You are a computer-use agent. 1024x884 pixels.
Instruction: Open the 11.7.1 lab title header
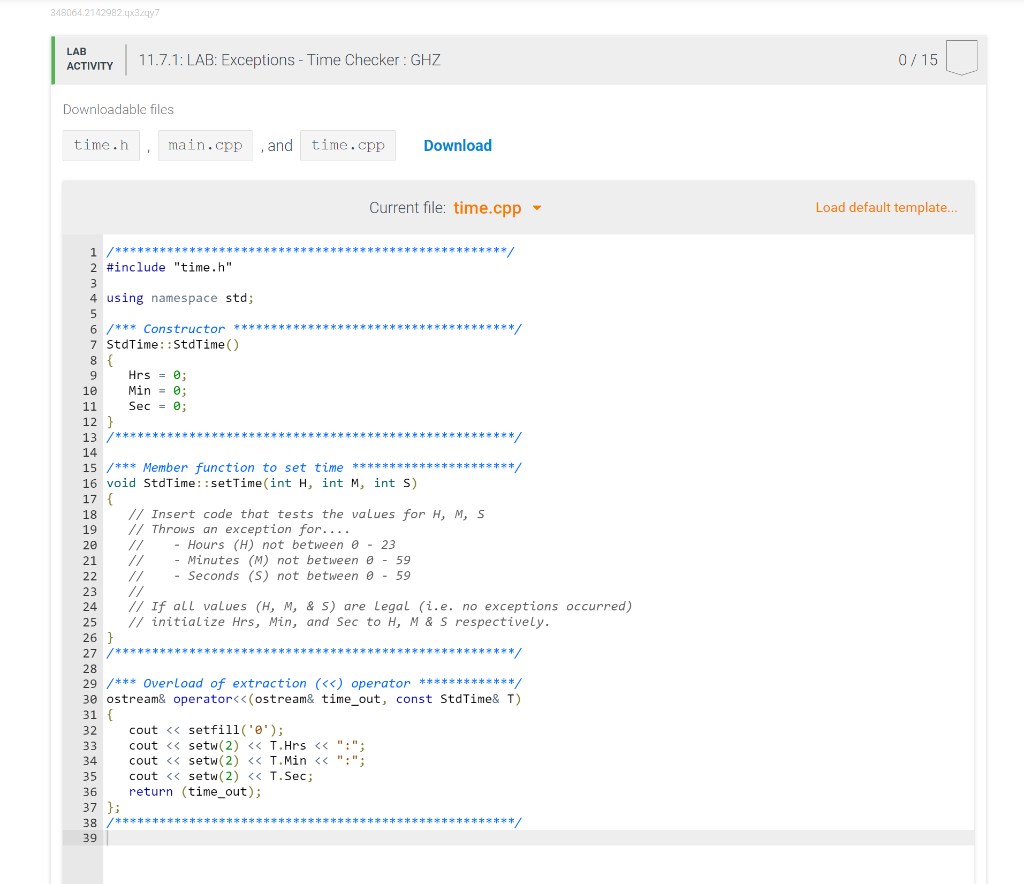pyautogui.click(x=288, y=60)
